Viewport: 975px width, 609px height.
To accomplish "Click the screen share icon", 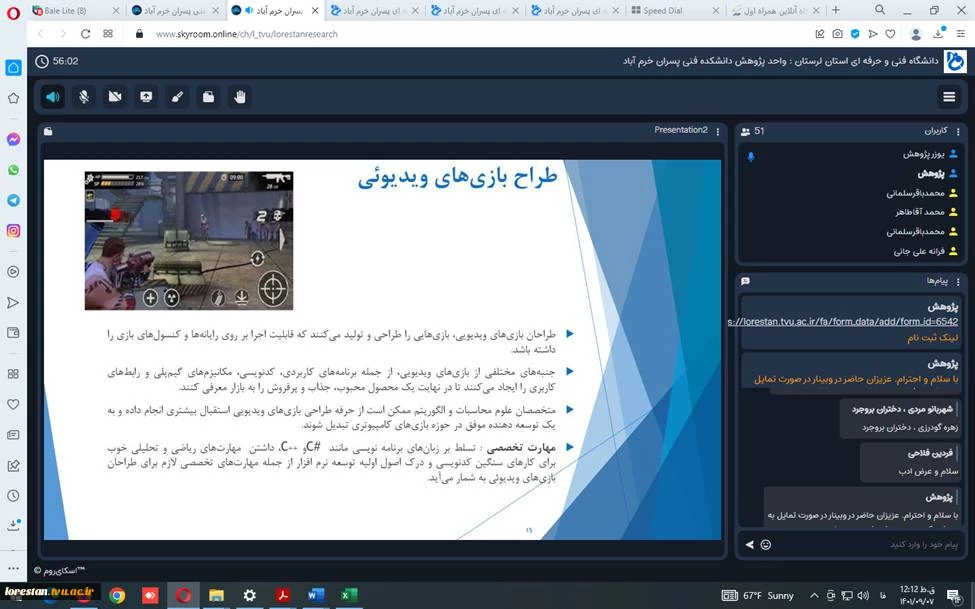I will point(146,97).
